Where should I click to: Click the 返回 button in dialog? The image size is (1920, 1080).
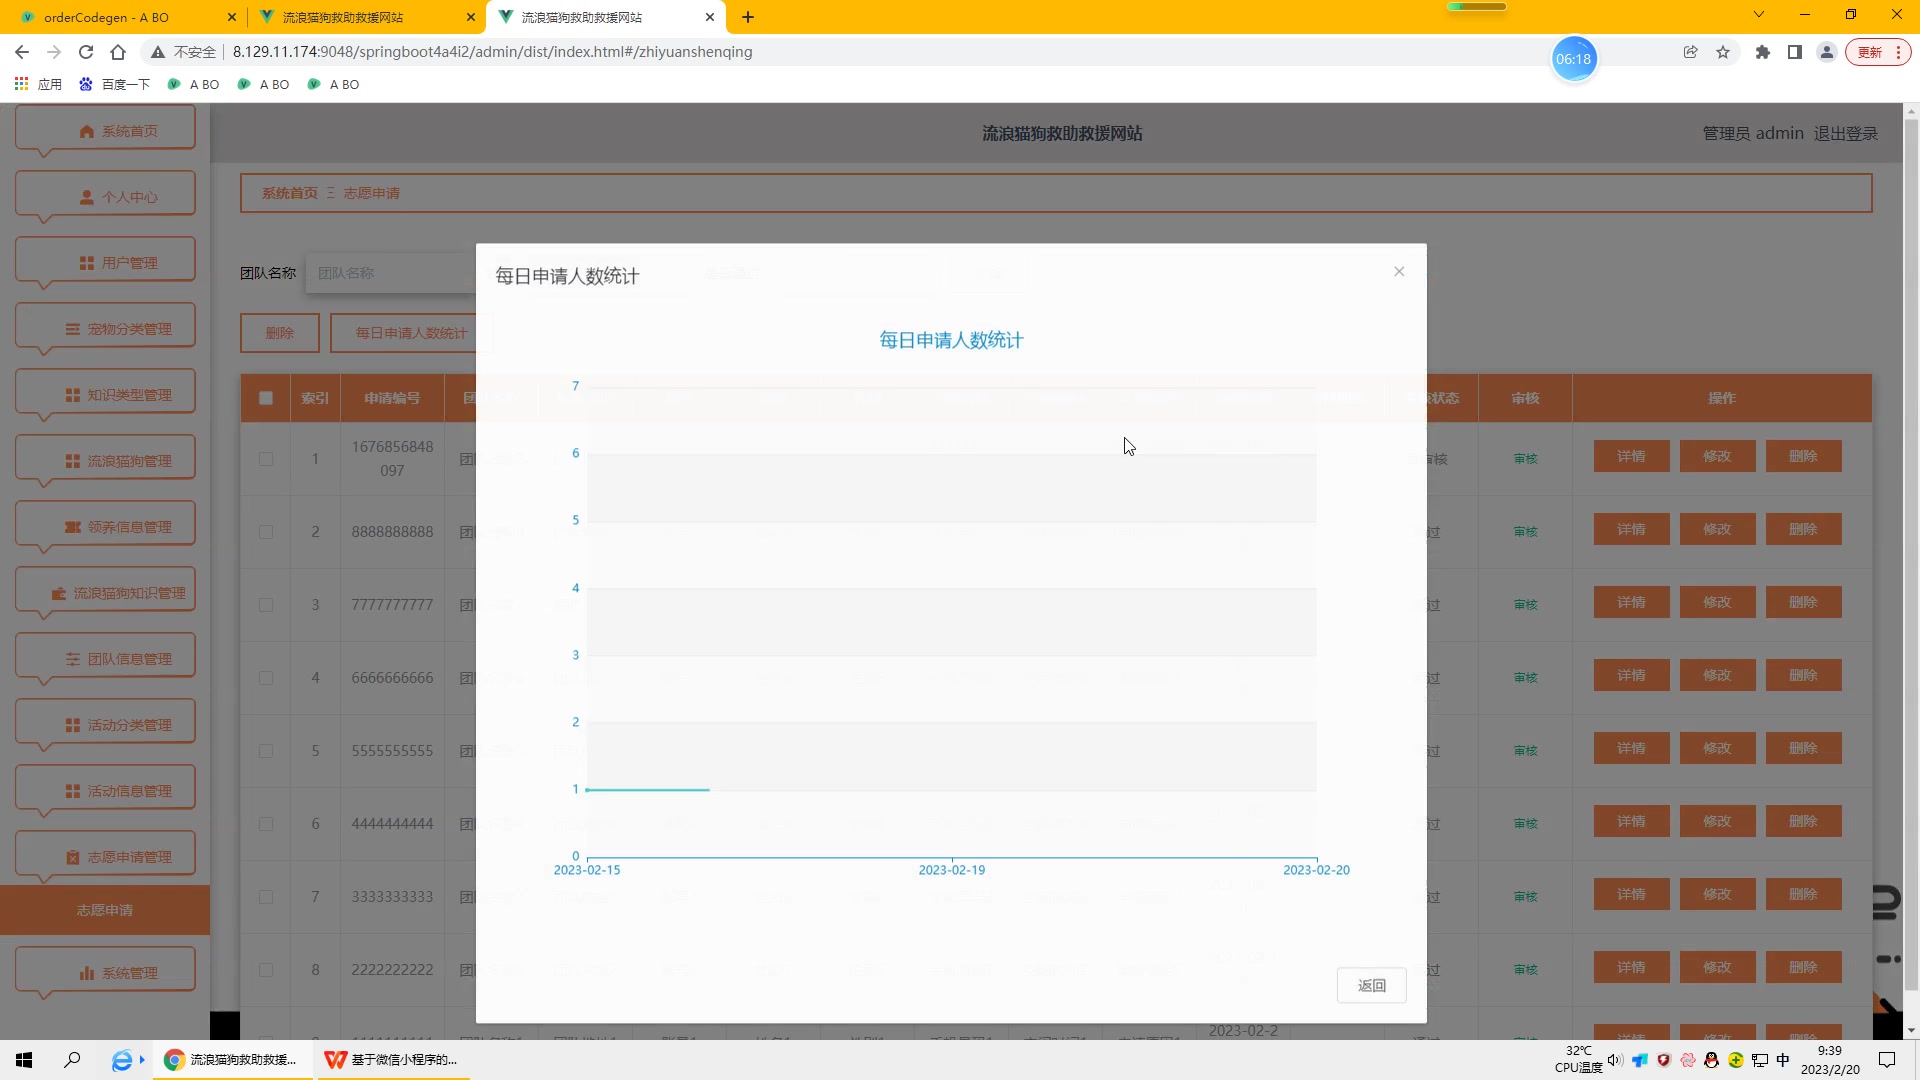click(1371, 985)
